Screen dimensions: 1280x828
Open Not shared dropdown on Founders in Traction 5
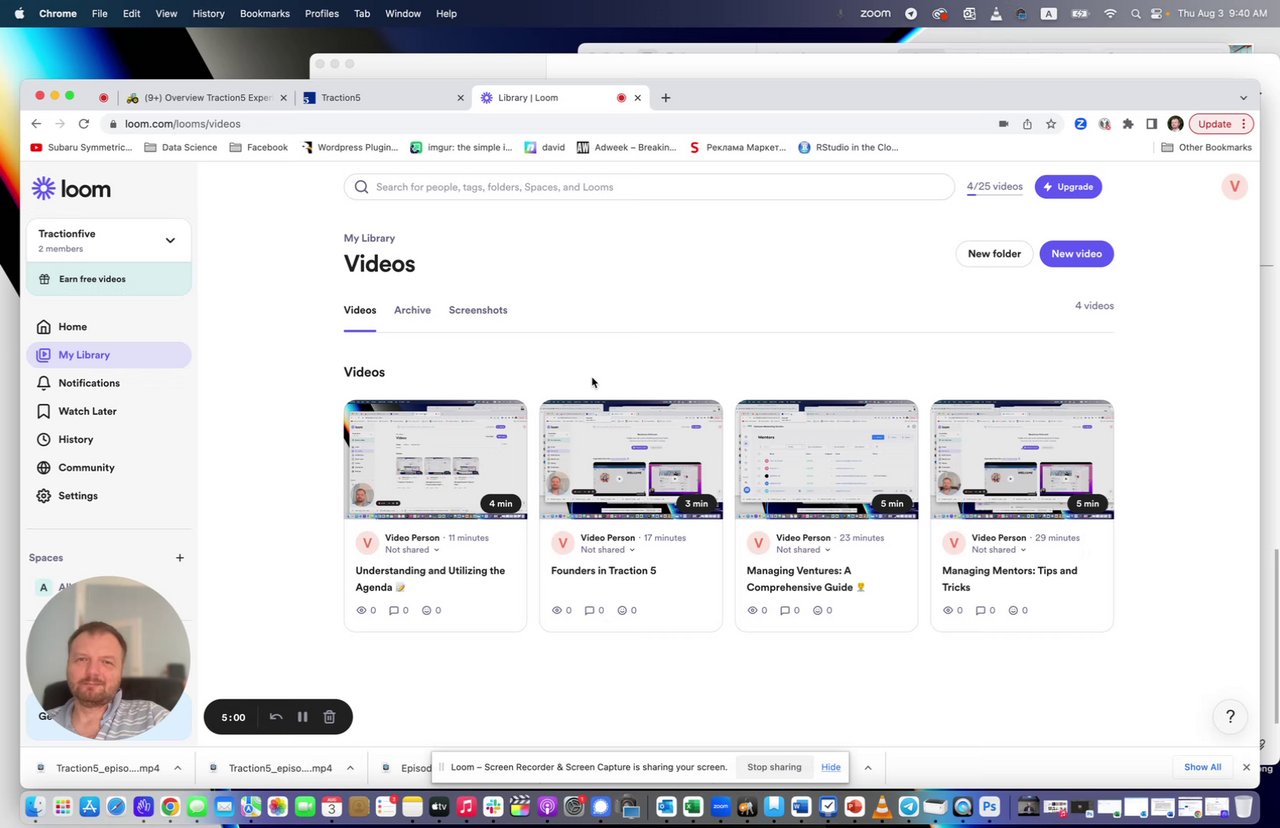(x=608, y=550)
